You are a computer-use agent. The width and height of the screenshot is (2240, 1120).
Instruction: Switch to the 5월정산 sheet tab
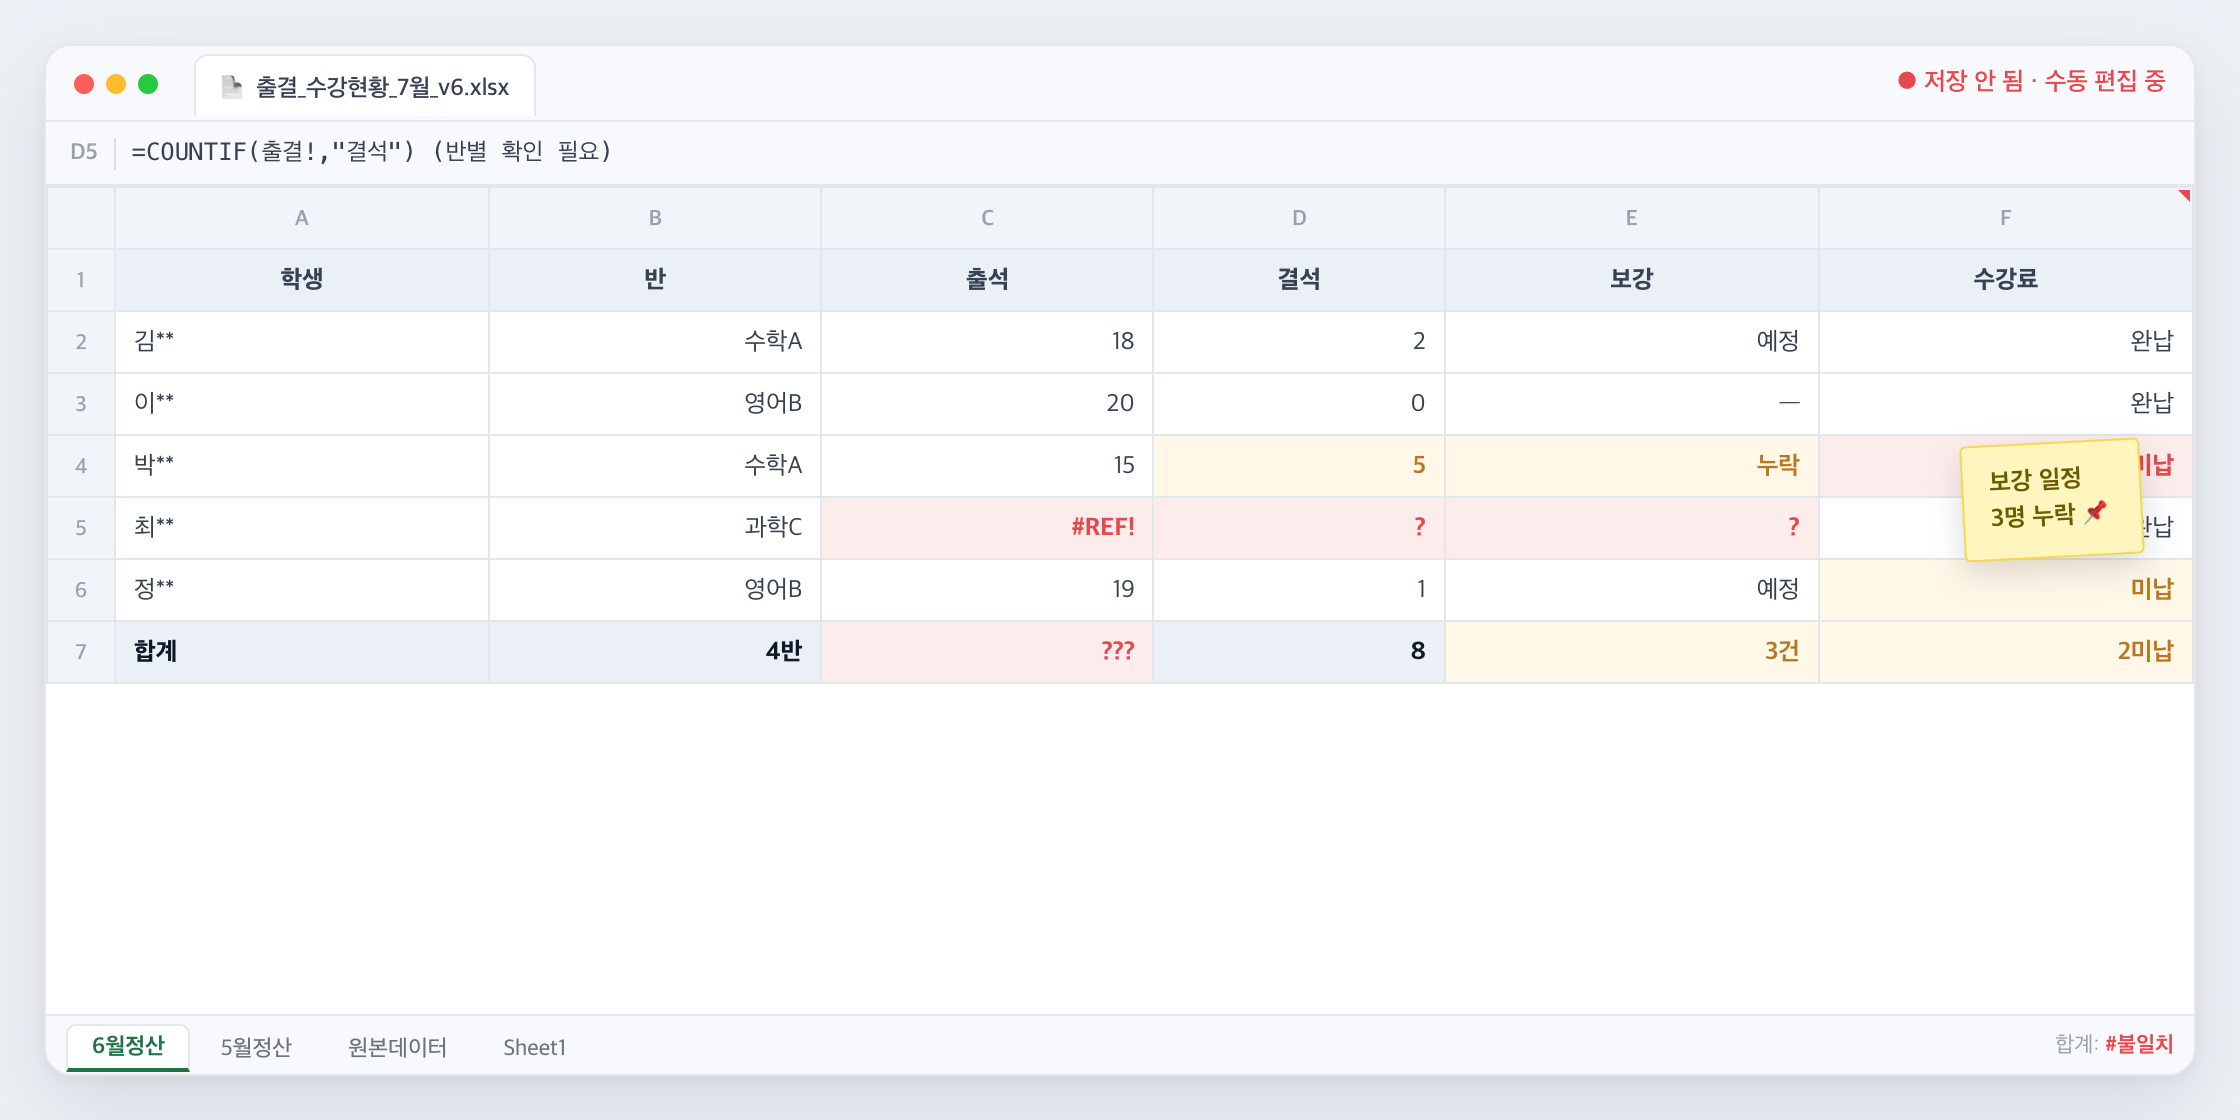256,1047
